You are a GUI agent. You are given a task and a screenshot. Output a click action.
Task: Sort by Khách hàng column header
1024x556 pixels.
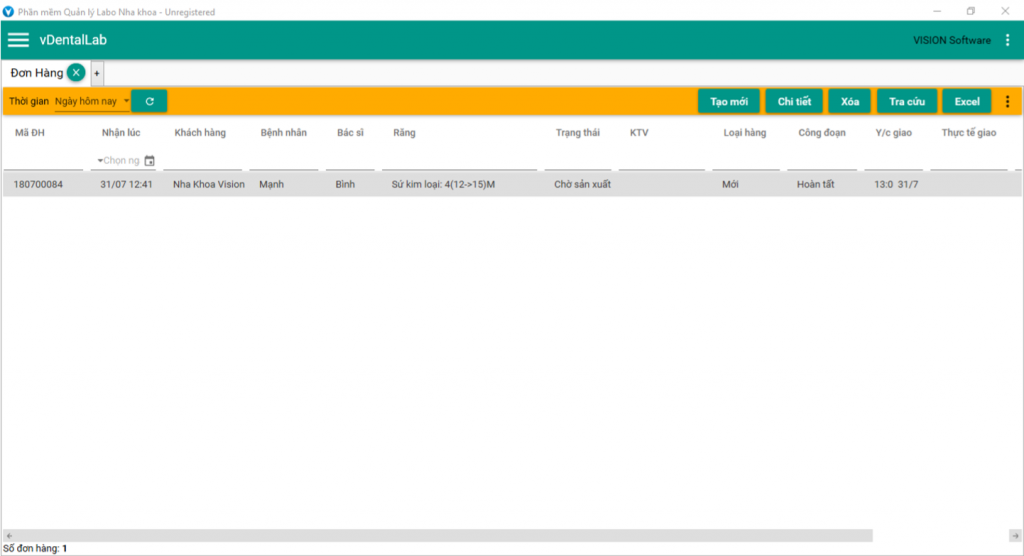tap(200, 133)
